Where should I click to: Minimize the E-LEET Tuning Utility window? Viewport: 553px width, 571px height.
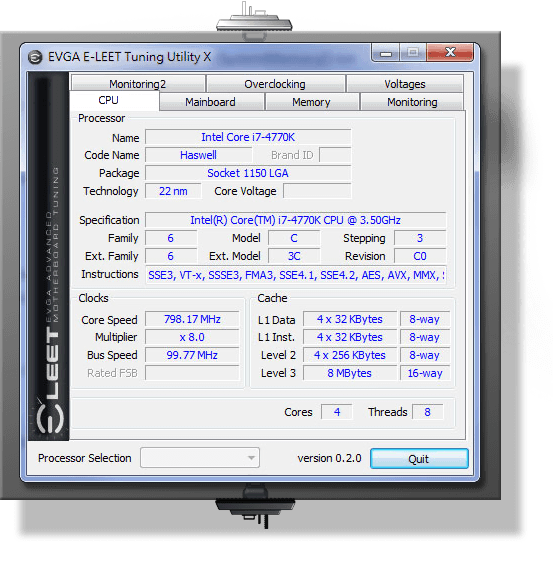(x=386, y=54)
